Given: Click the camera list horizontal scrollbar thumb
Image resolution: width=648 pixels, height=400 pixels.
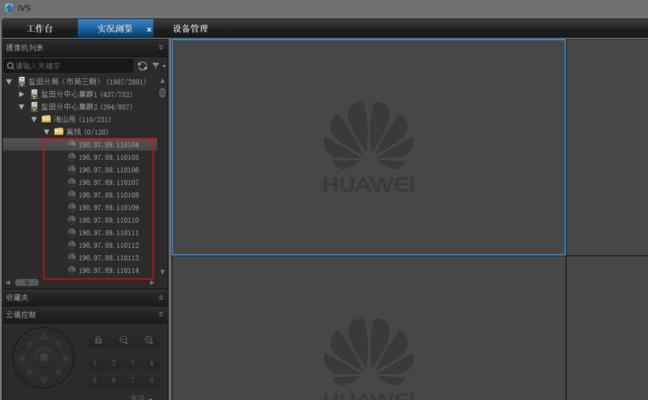Looking at the screenshot, I should click(x=27, y=283).
